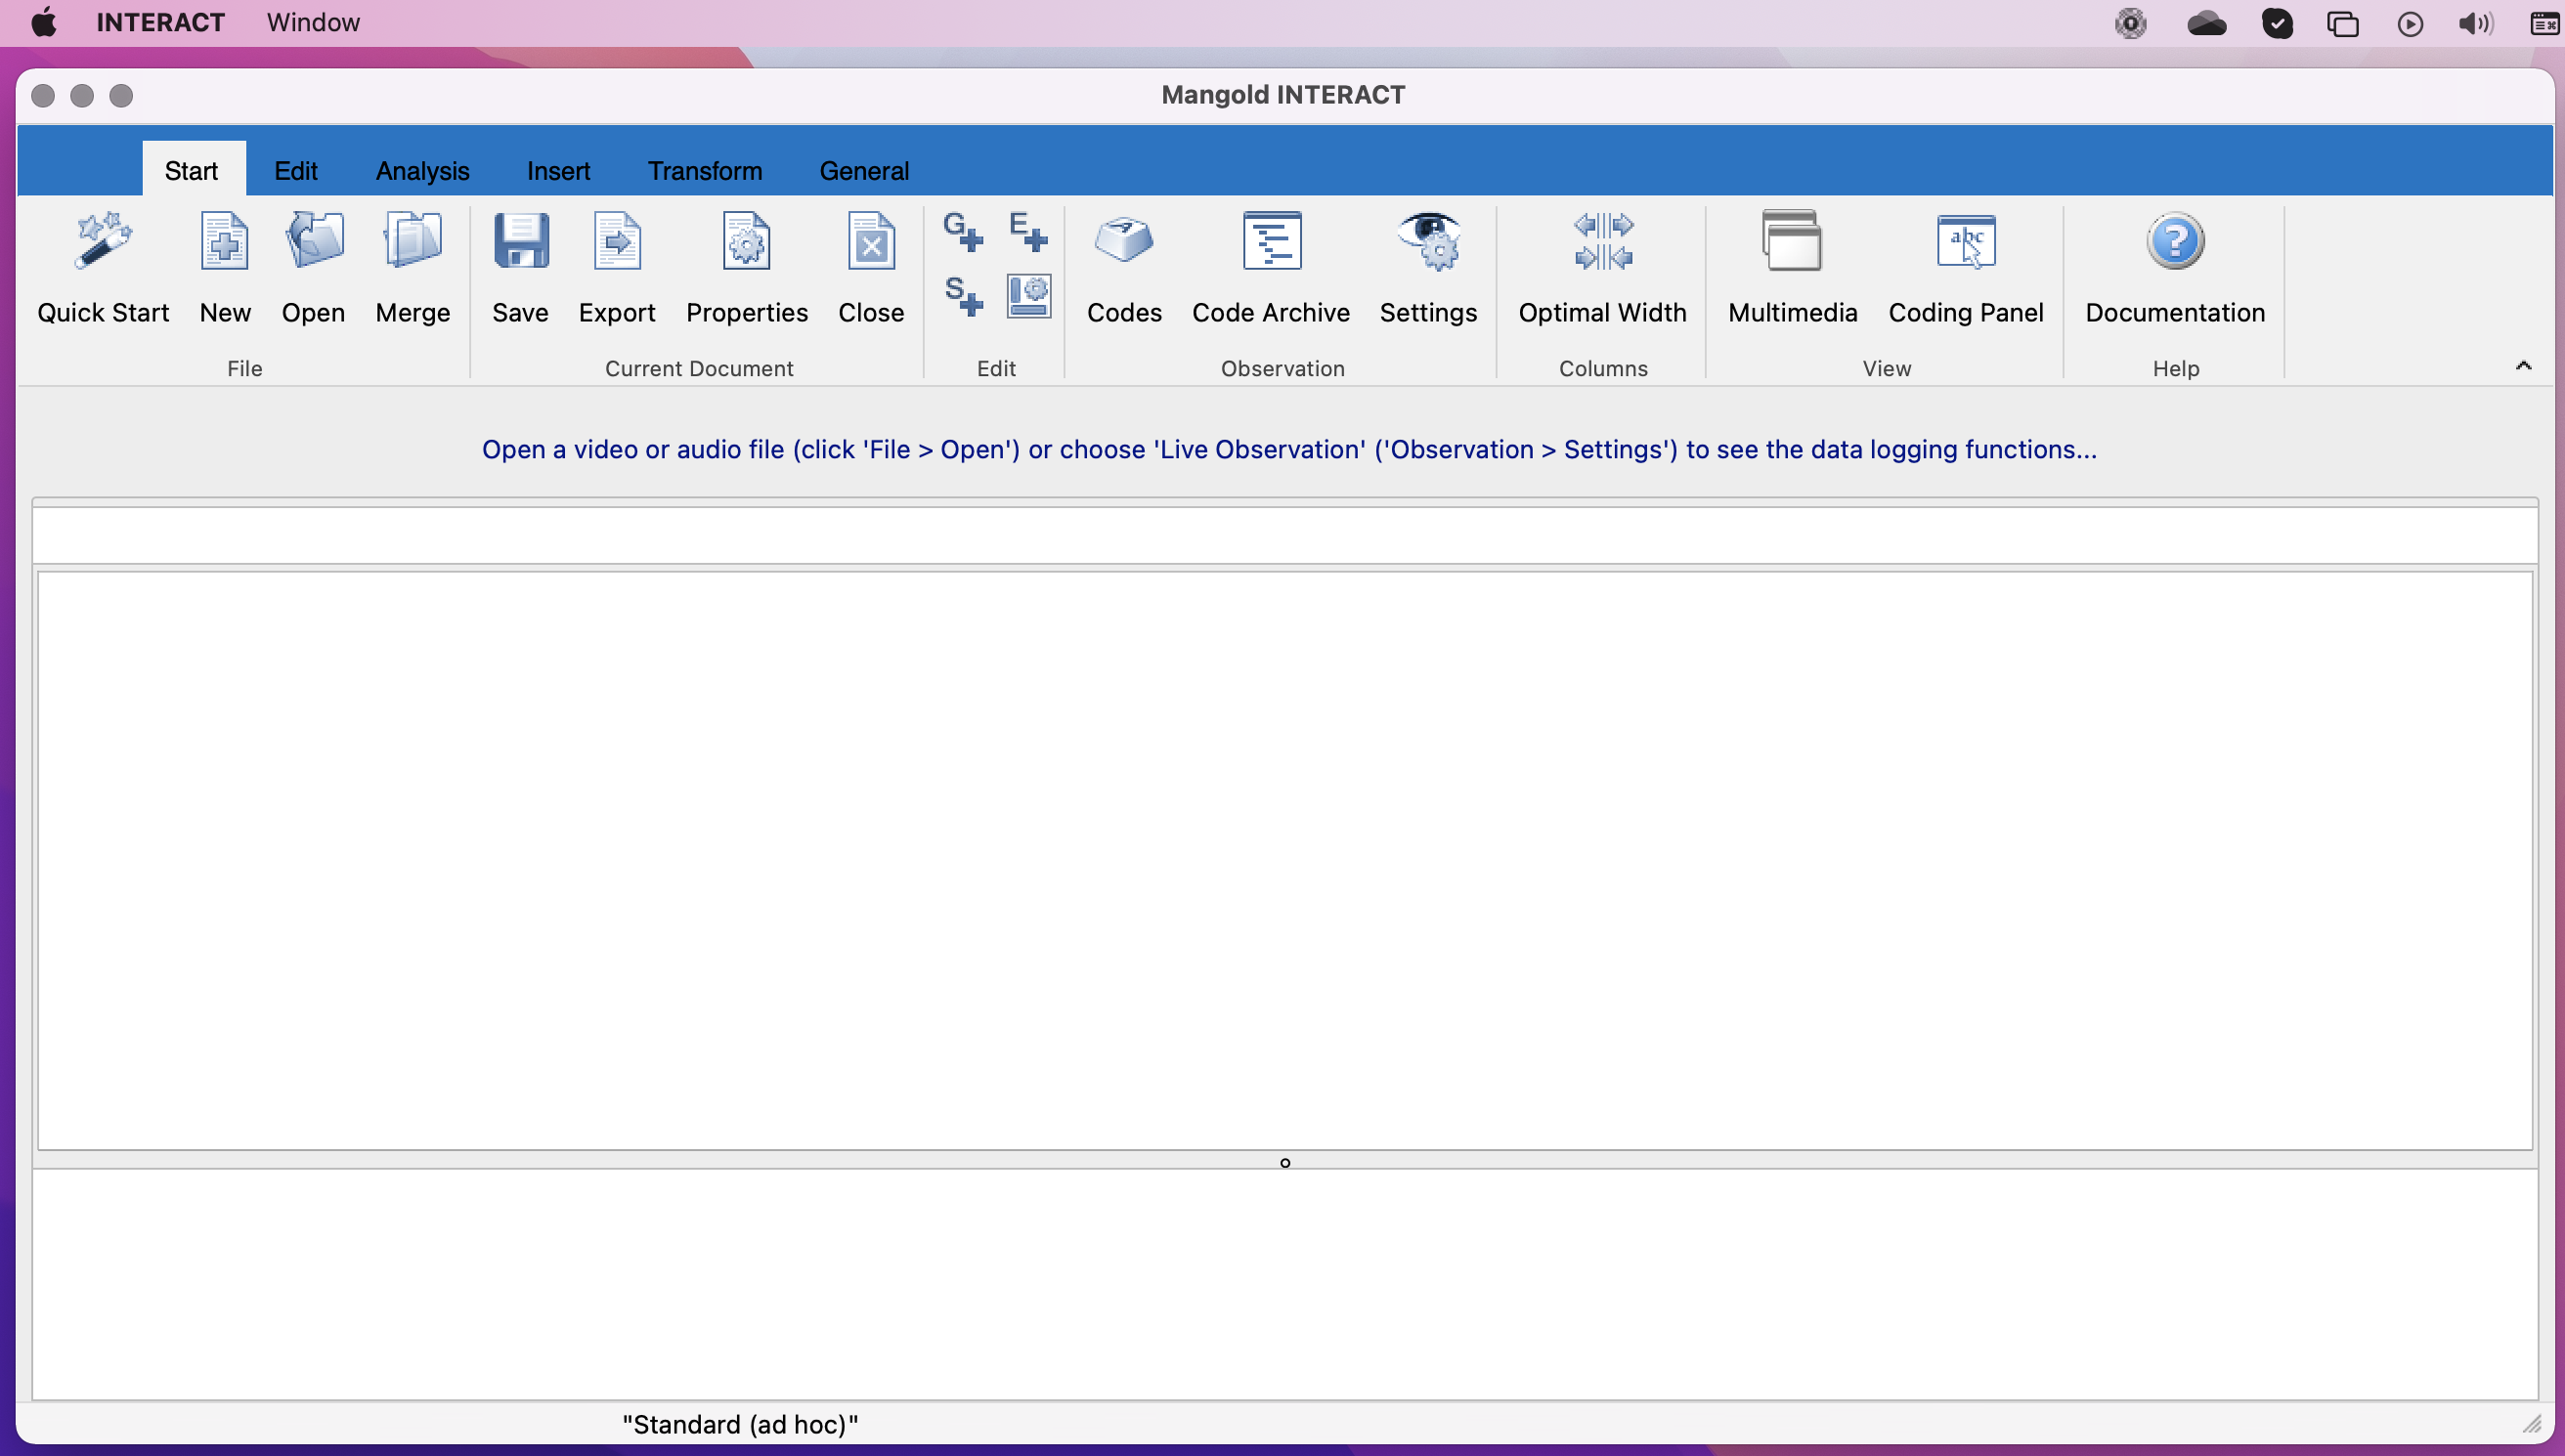This screenshot has width=2565, height=1456.
Task: Save the current document
Action: (520, 268)
